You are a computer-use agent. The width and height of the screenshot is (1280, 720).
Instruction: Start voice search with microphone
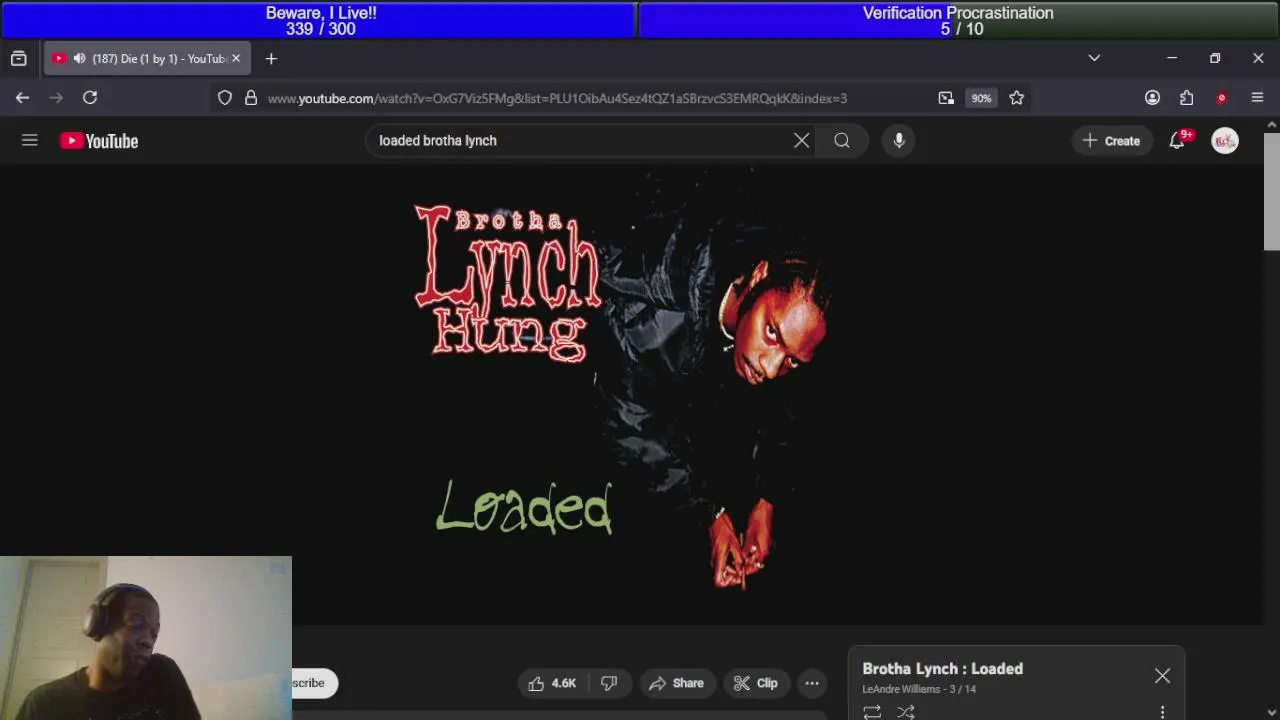tap(899, 141)
